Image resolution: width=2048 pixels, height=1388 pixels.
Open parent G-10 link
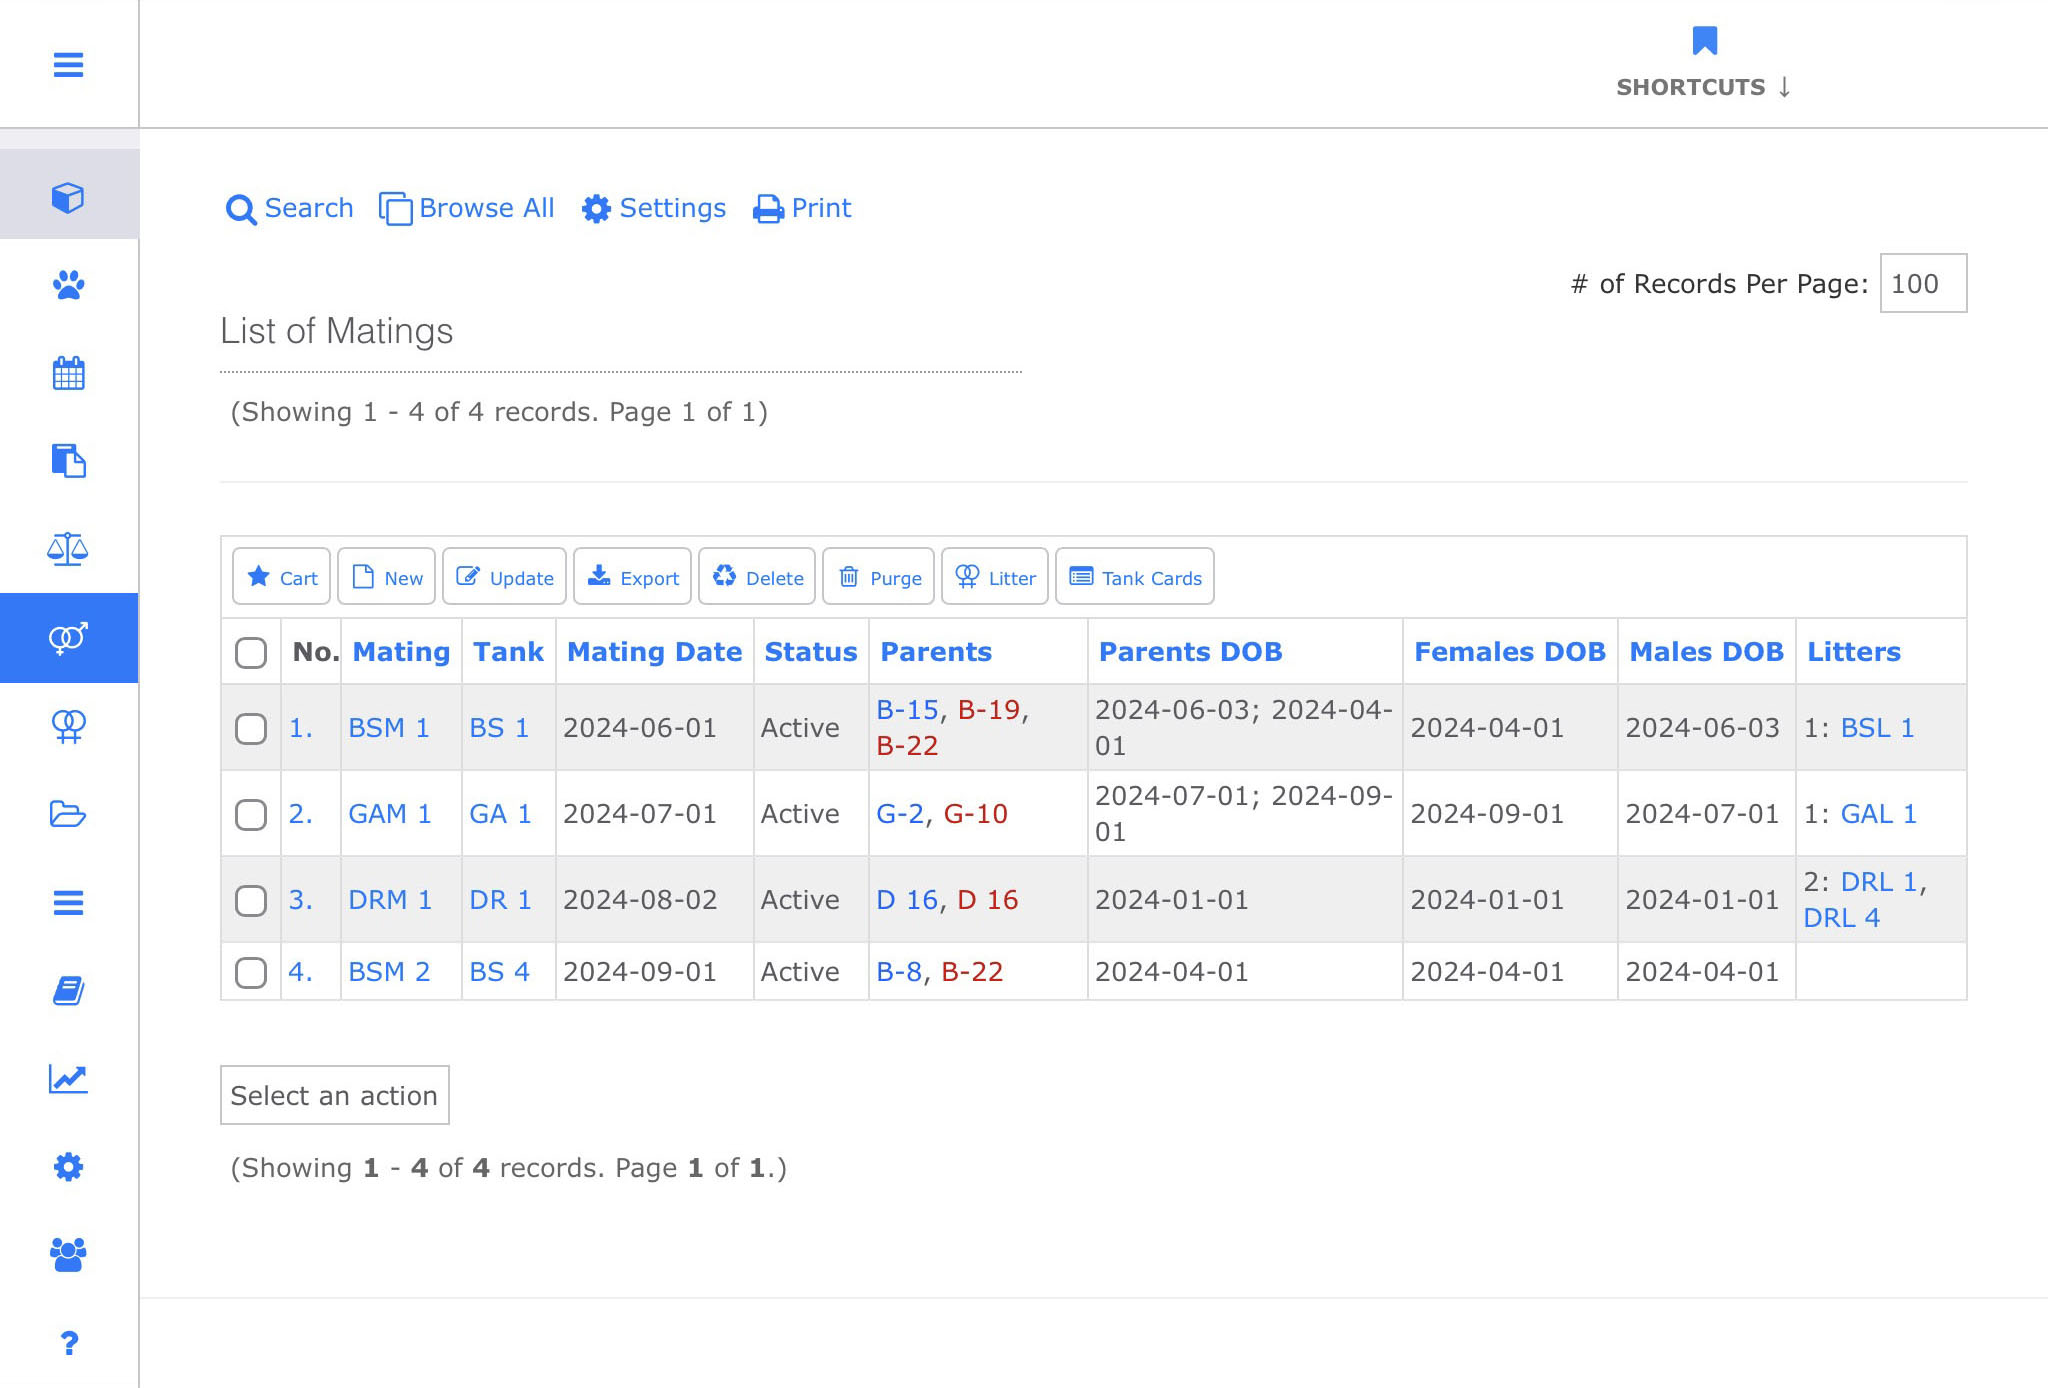pos(976,814)
